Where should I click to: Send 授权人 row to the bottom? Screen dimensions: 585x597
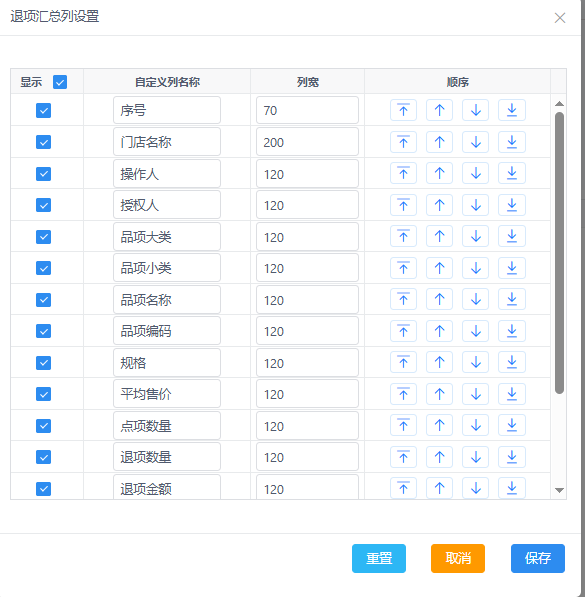click(512, 205)
